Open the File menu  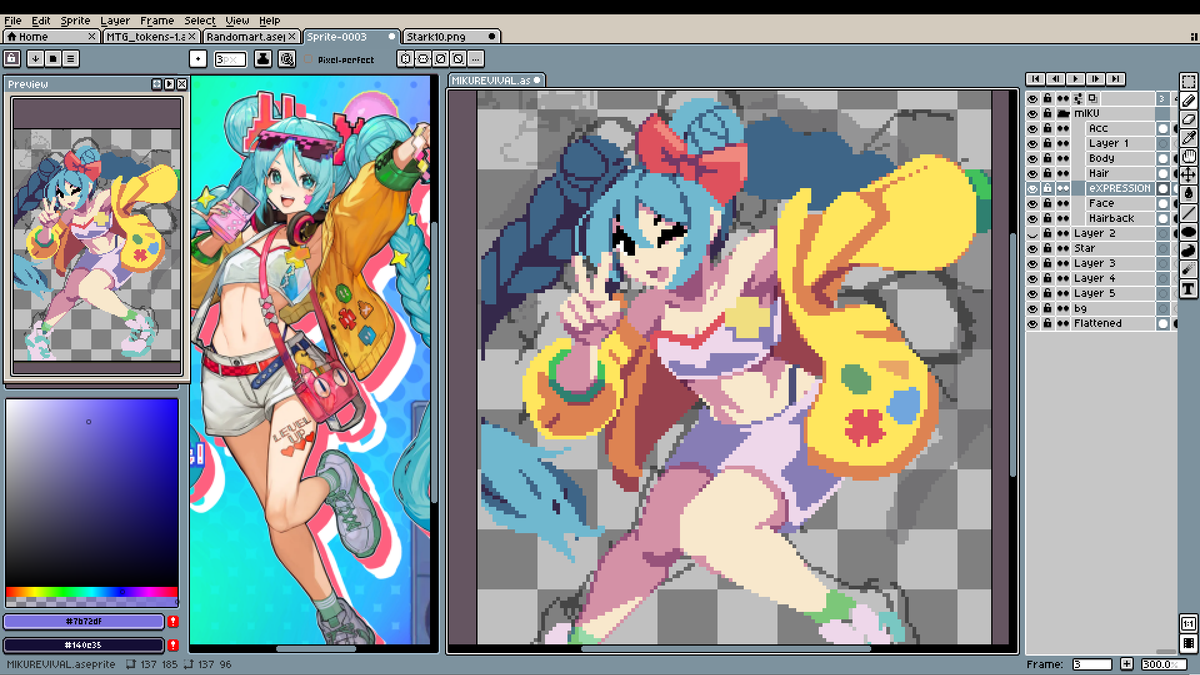pos(13,20)
